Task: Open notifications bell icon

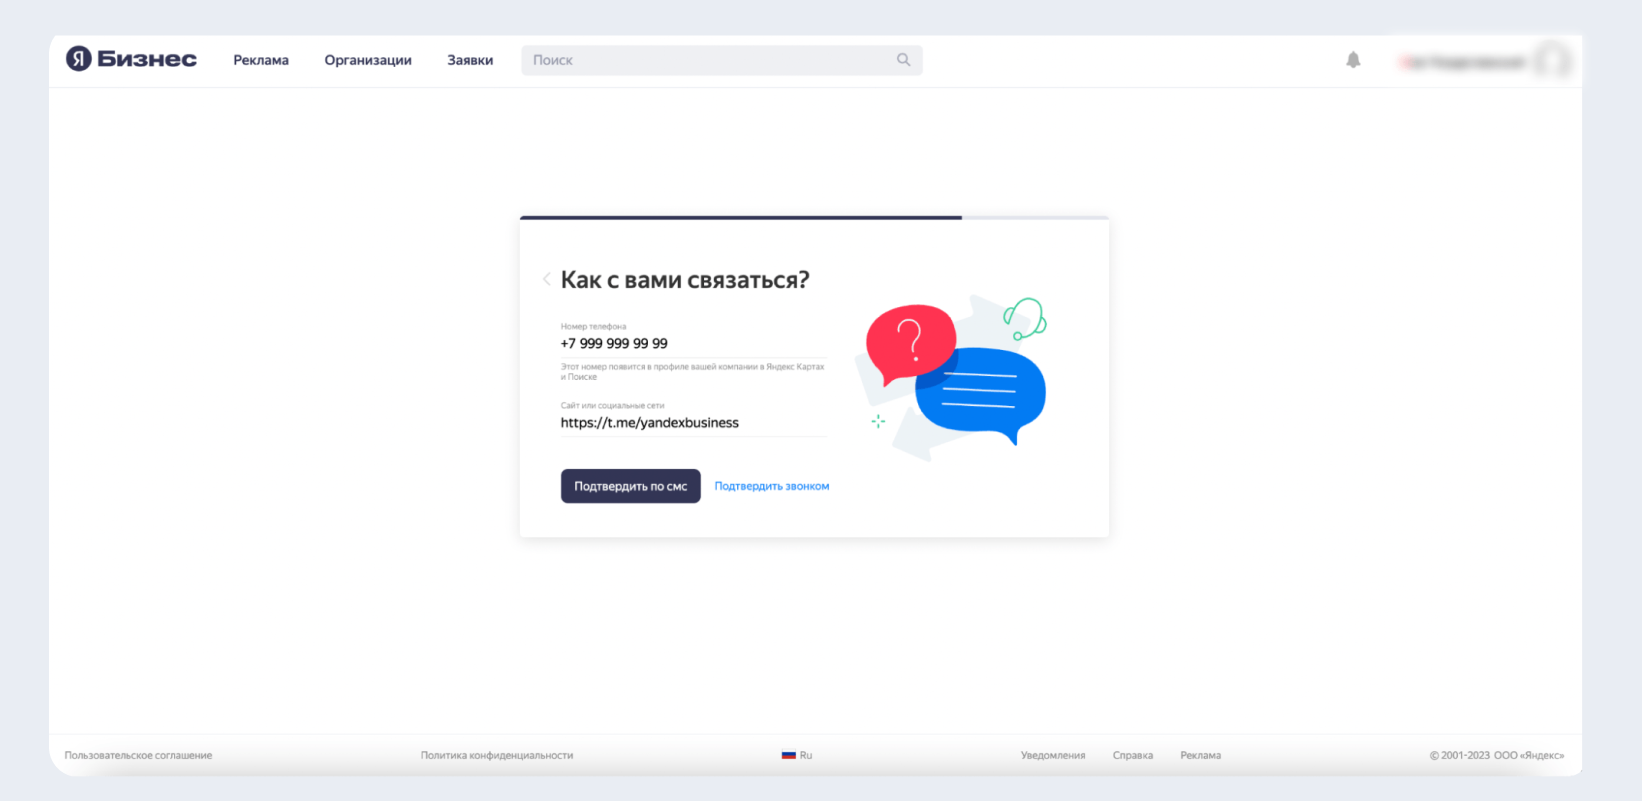Action: [x=1353, y=60]
